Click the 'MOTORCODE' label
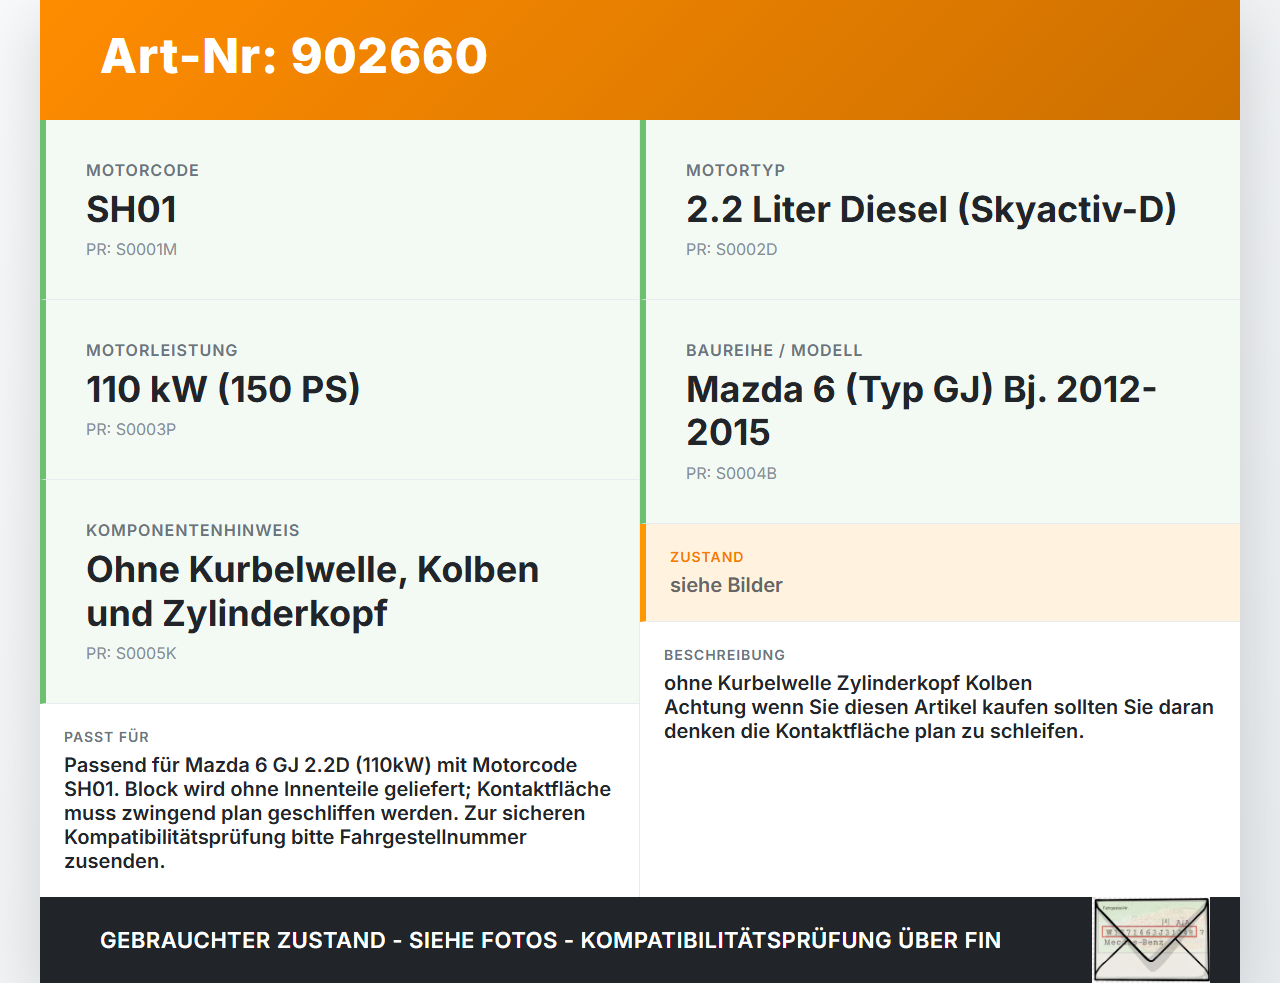 pos(143,170)
